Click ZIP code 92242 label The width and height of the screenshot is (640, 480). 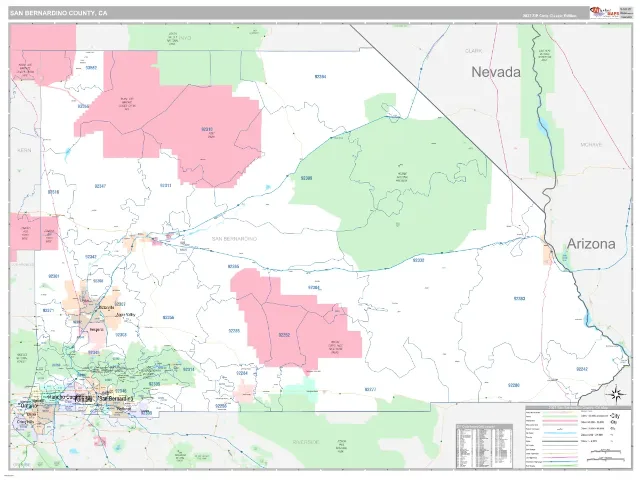click(x=582, y=369)
